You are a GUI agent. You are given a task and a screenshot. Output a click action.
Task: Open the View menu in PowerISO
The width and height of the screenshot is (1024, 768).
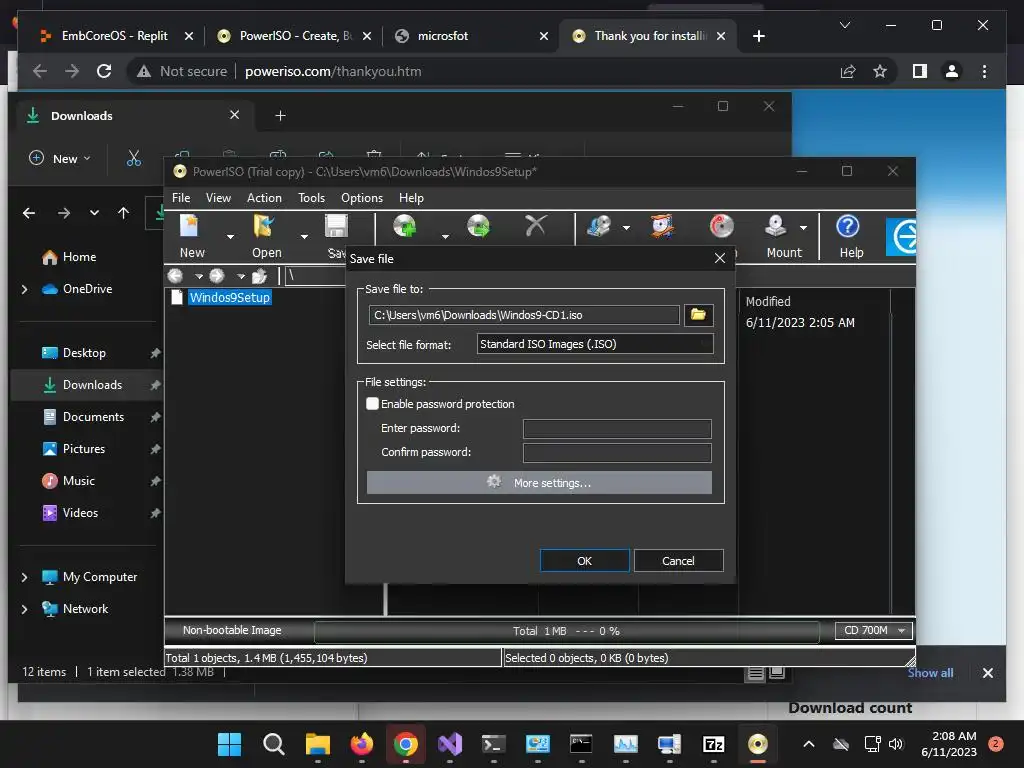(x=218, y=198)
